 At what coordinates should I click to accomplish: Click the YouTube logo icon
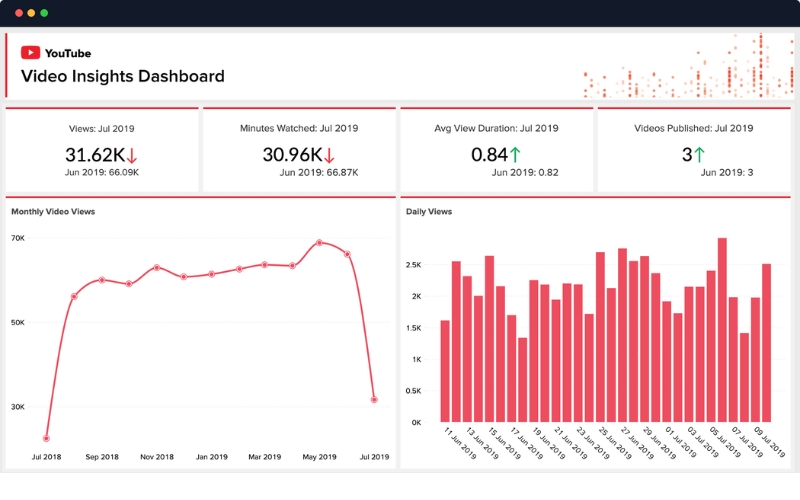[30, 53]
